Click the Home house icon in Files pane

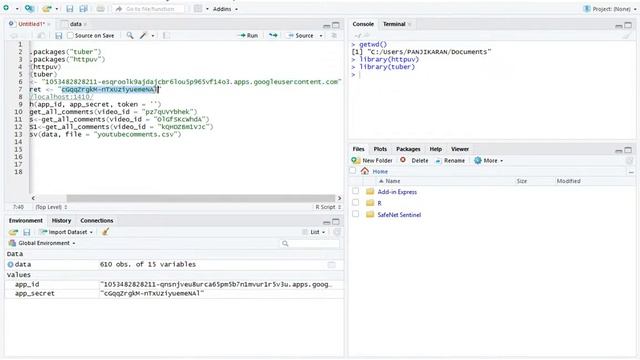click(x=364, y=171)
